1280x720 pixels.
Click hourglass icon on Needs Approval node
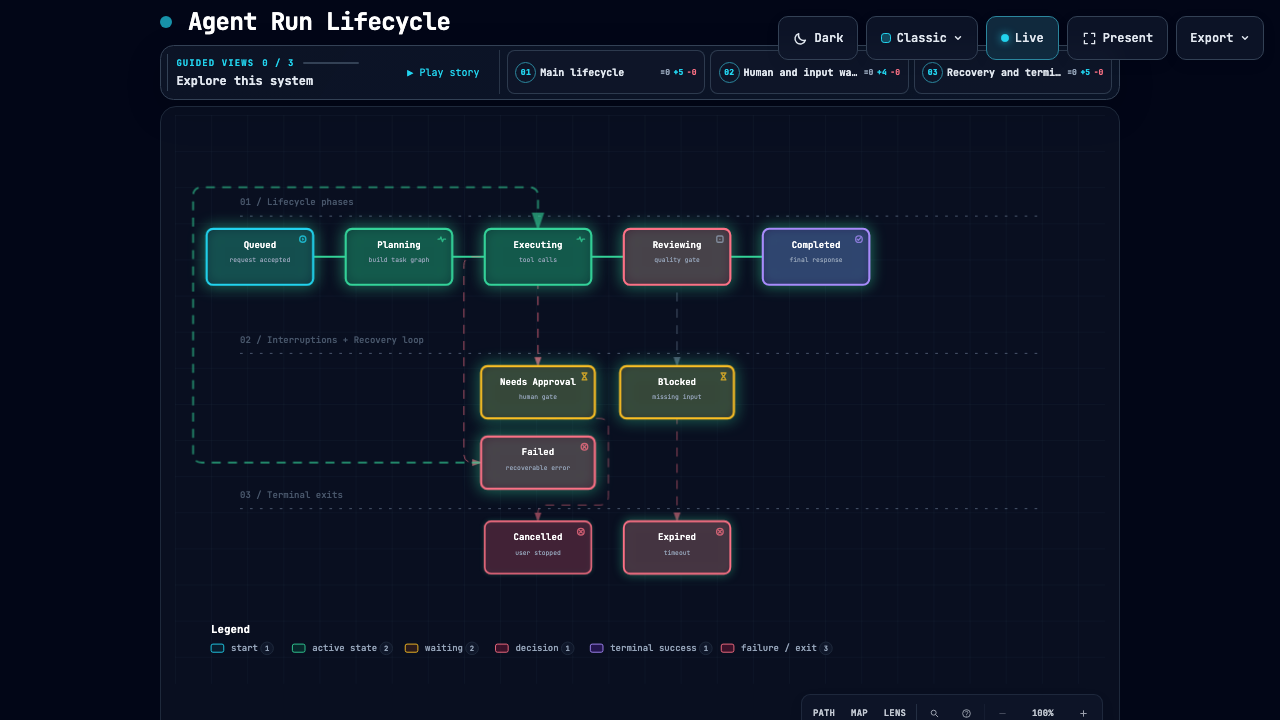click(x=584, y=376)
